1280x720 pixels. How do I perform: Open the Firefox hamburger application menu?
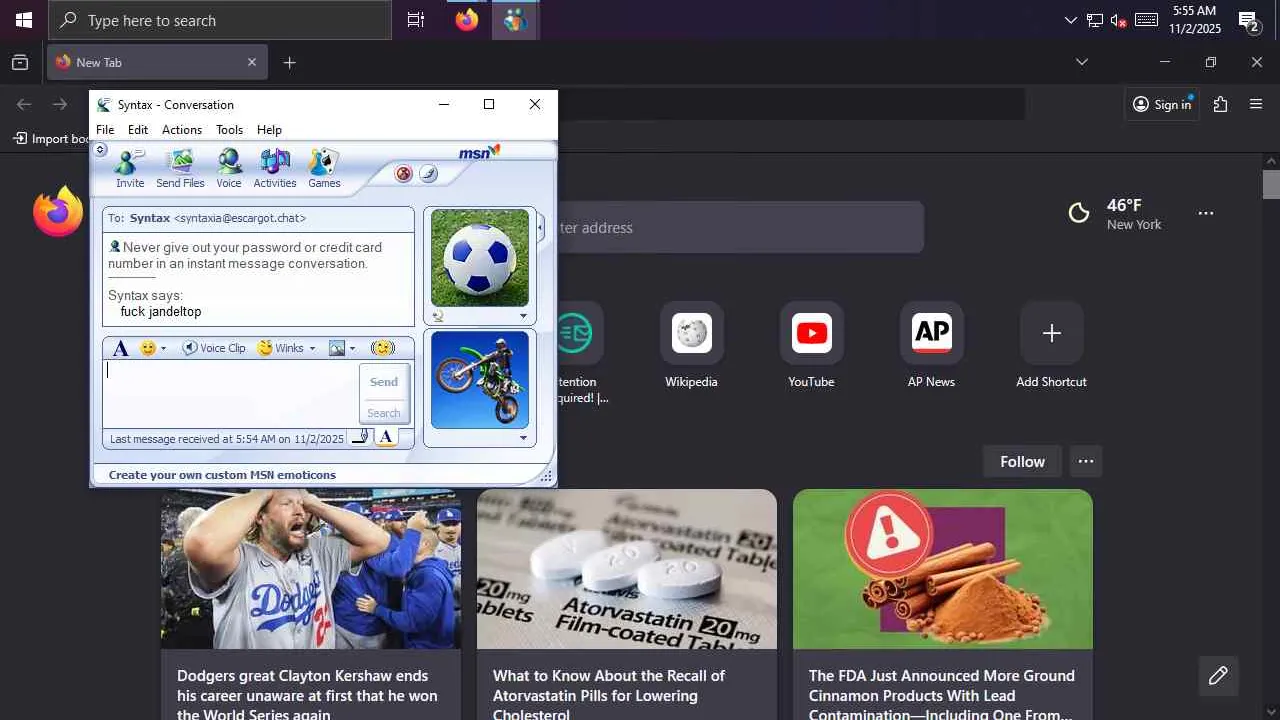click(x=1256, y=104)
